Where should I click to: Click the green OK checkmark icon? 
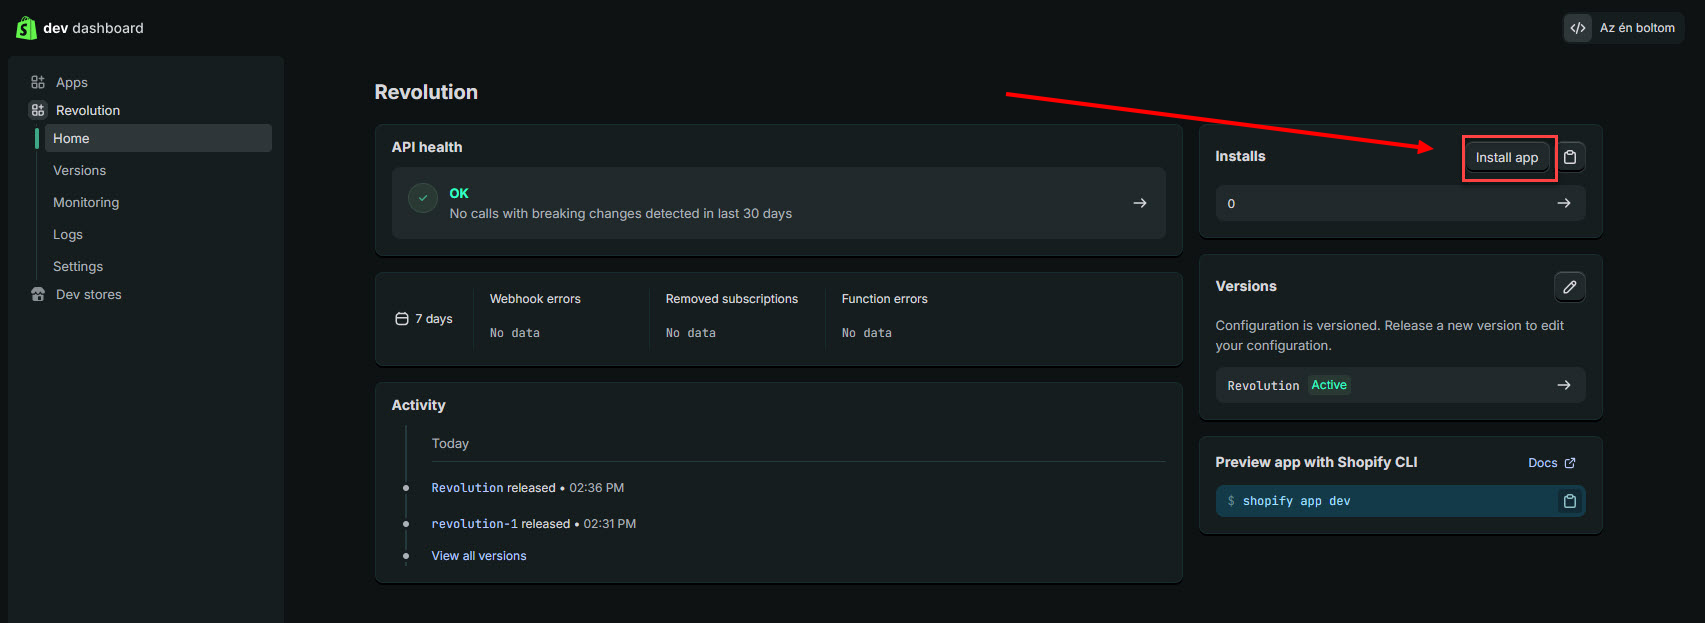pos(423,198)
